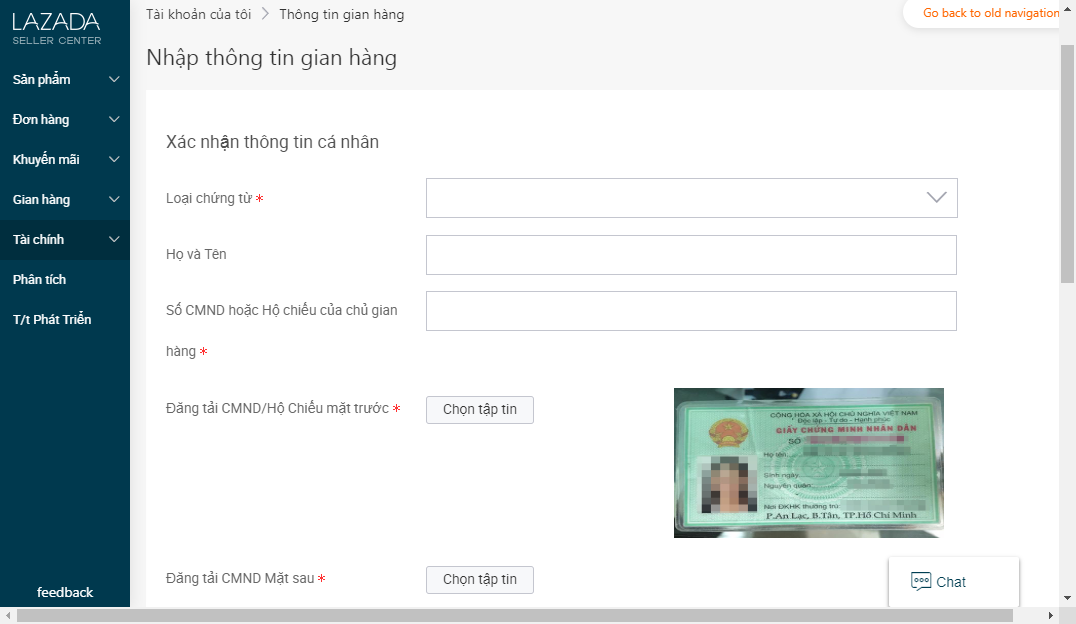Go to T/t Phát Triển section
The width and height of the screenshot is (1076, 624).
[52, 320]
